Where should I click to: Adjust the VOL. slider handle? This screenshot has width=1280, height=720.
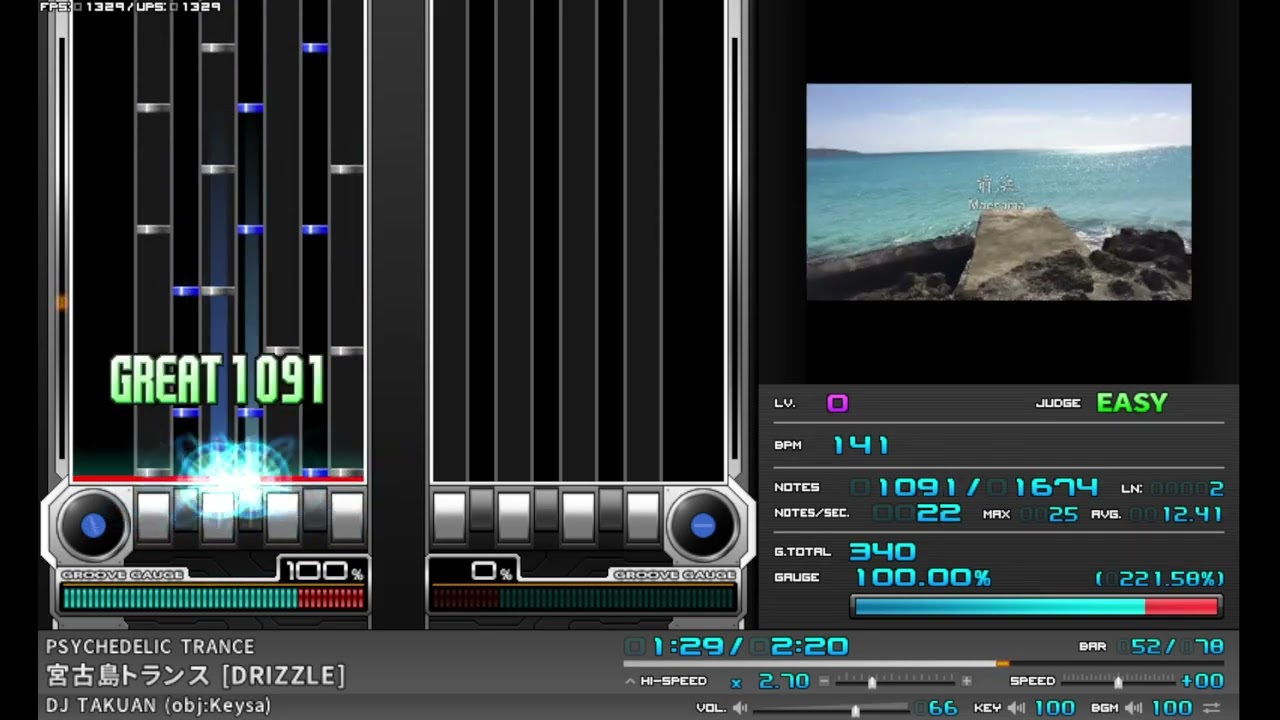tap(855, 709)
